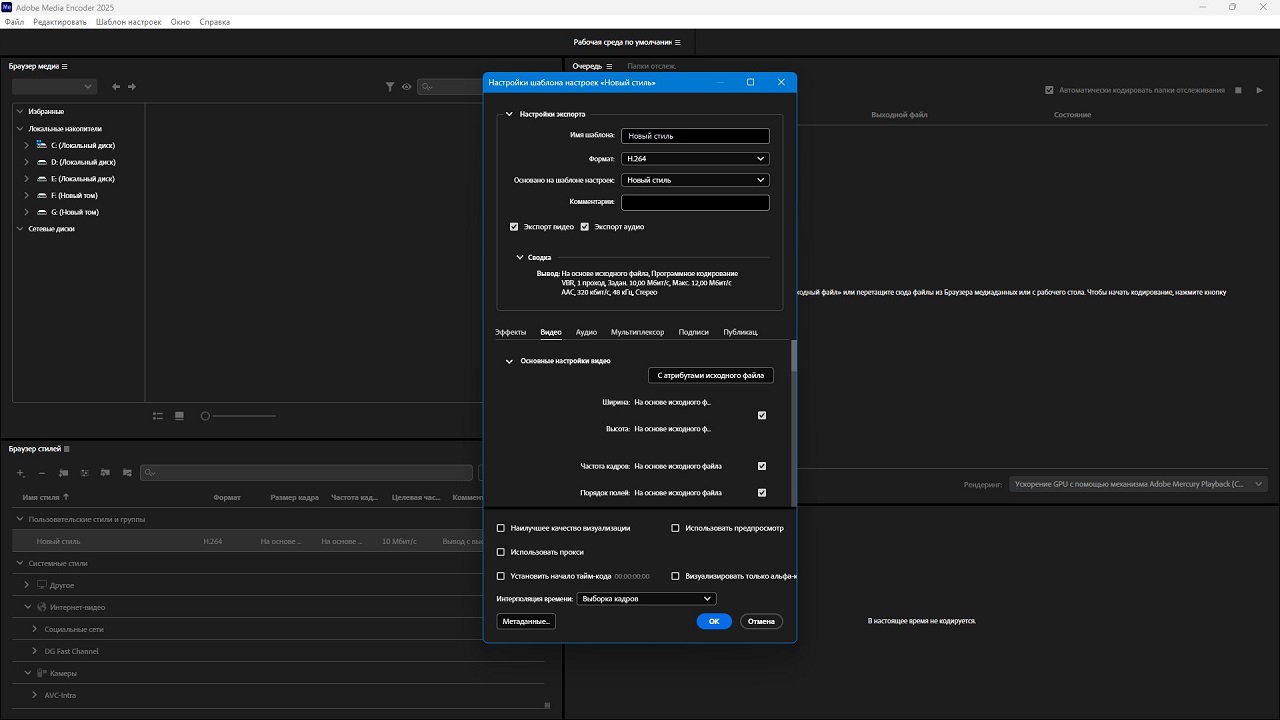Click the eye icon in Media Browser toolbar

coord(407,87)
